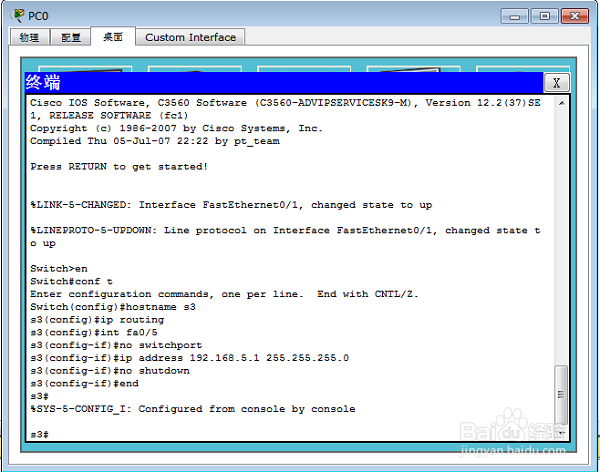Screen dimensions: 600x472
Task: Click the 'Cisco IOS Software' version line
Action: click(x=285, y=109)
